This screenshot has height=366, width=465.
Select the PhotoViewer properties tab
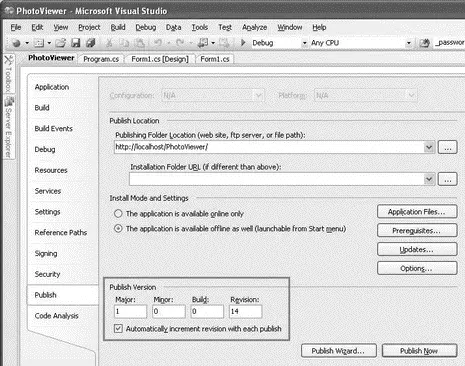pos(51,58)
